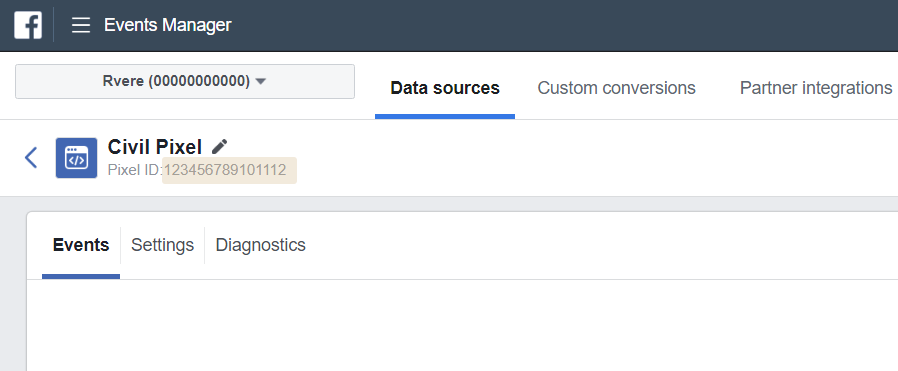Click the pencil icon to rename Civil Pixel
Viewport: 898px width, 371px height.
pyautogui.click(x=219, y=147)
